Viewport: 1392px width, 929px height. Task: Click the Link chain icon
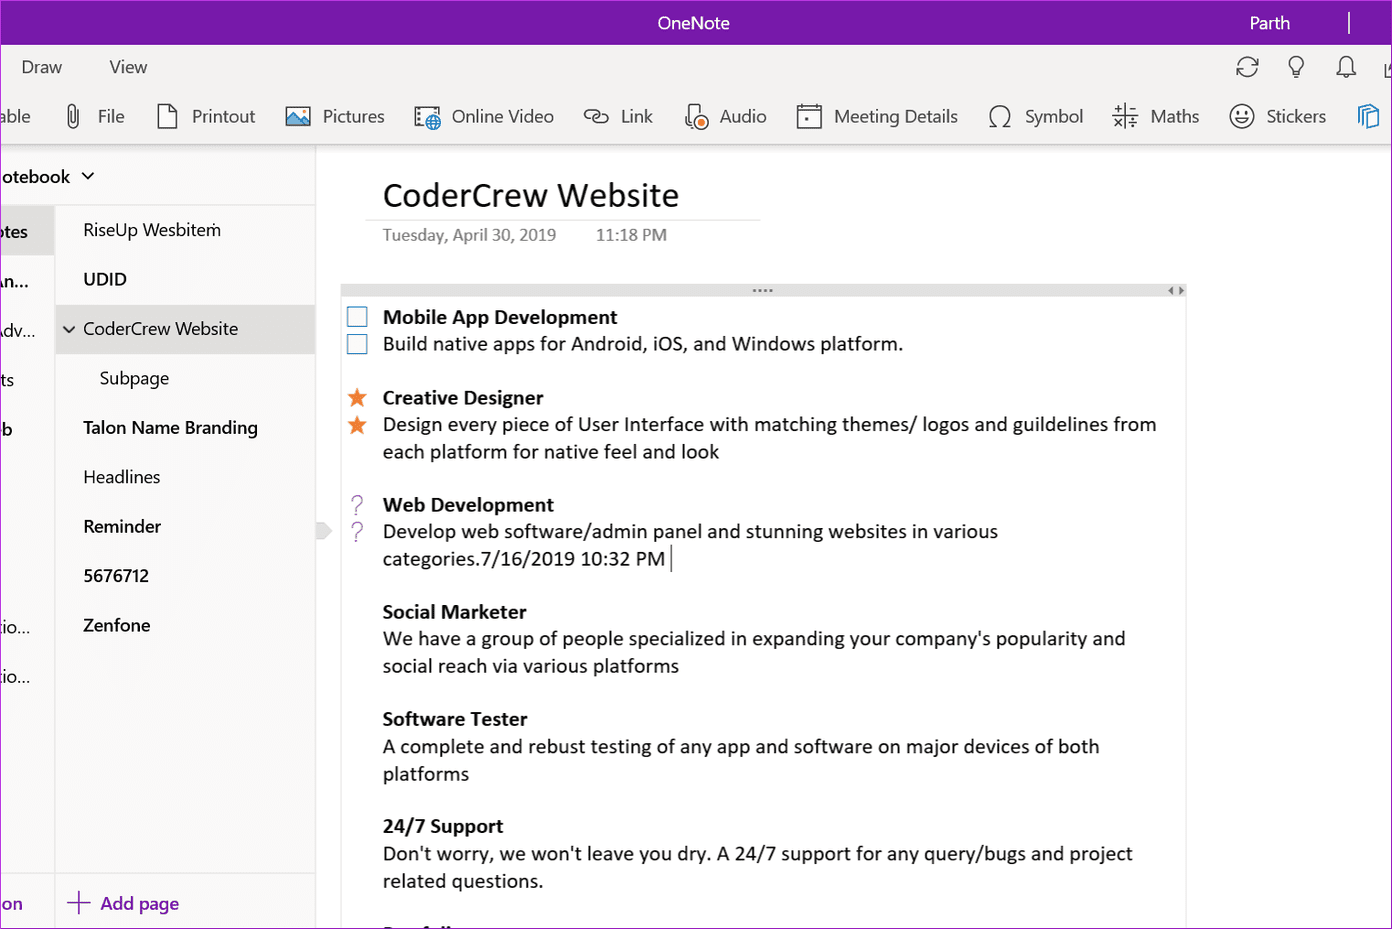596,117
